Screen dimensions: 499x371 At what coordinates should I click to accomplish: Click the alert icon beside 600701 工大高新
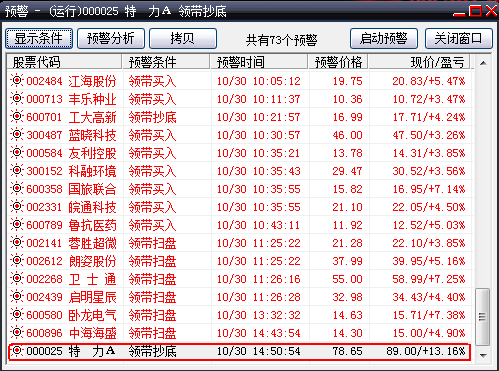tap(17, 116)
